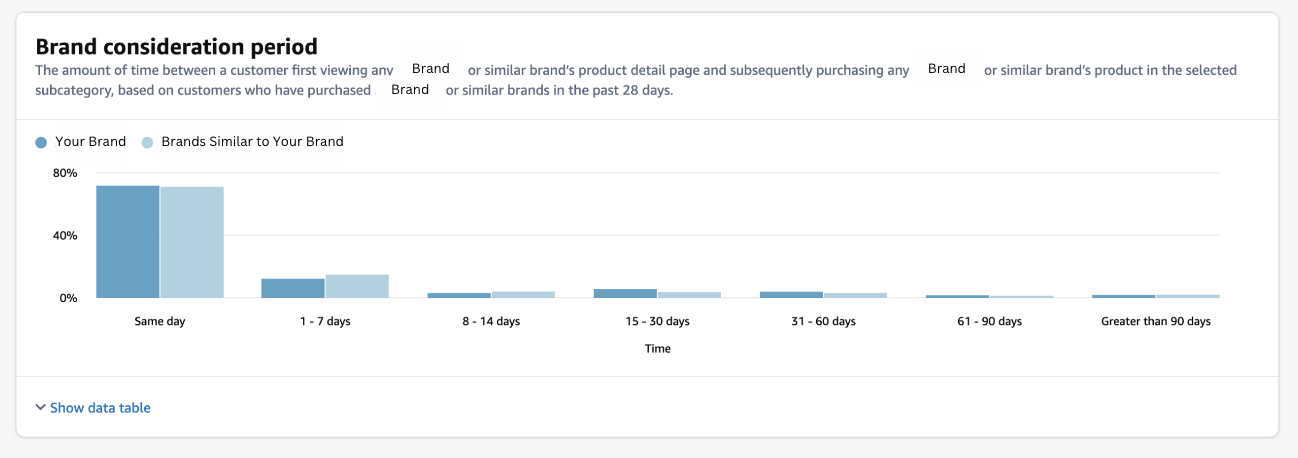
Task: Select Your Brand bar for Same day
Action: 128,242
